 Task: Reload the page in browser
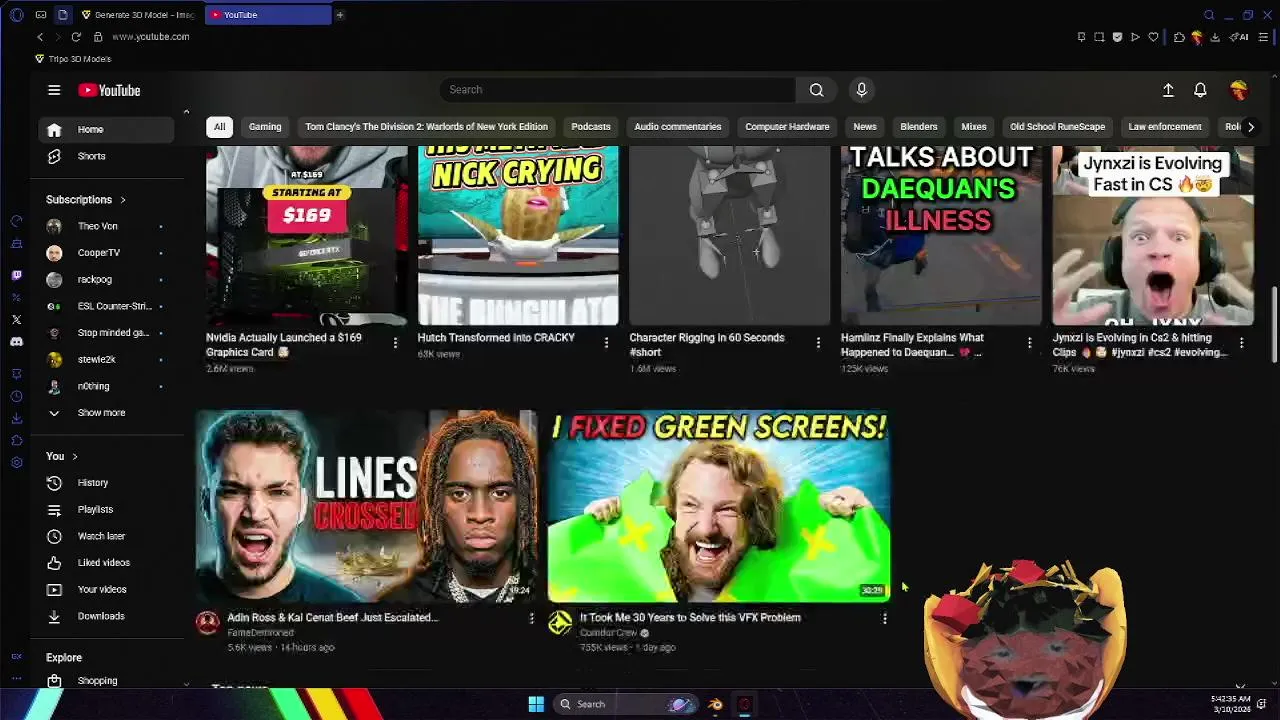(x=76, y=37)
